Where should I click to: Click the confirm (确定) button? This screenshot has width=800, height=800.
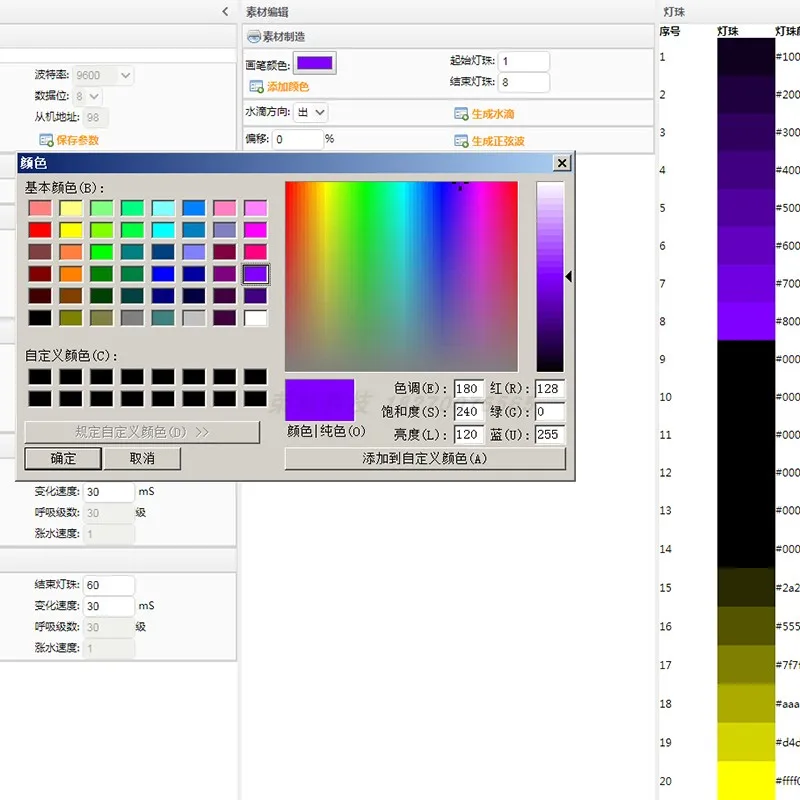[63, 458]
